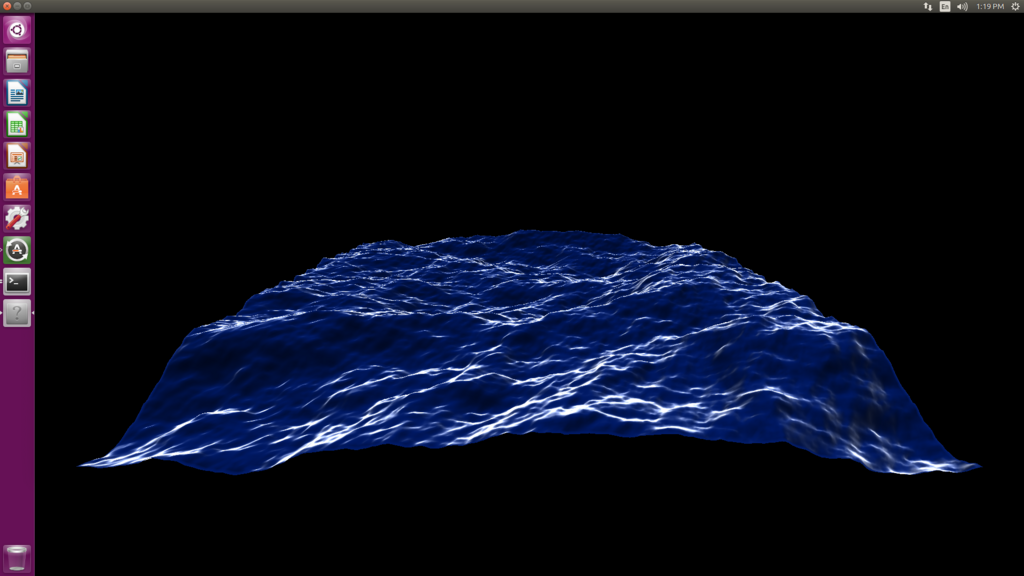Open the session power gear menu
The width and height of the screenshot is (1024, 576).
(x=1016, y=7)
